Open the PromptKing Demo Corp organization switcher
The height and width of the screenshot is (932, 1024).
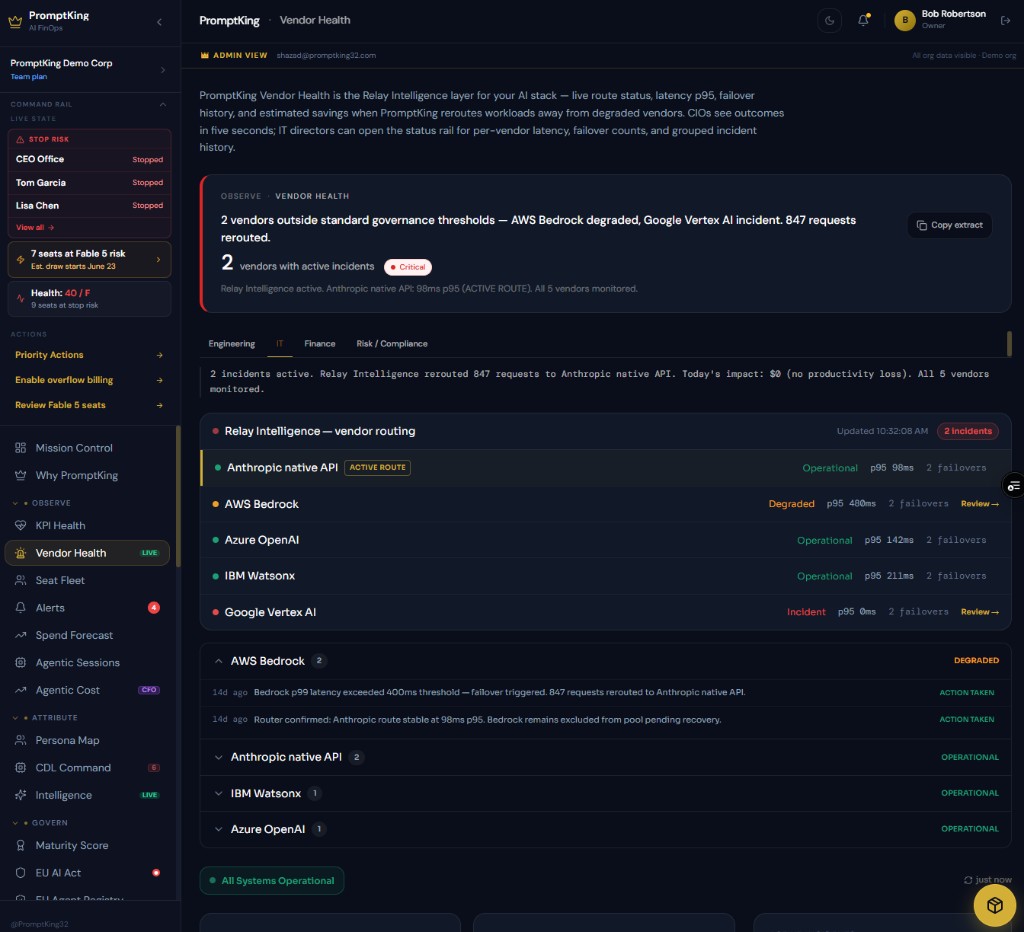tap(89, 69)
